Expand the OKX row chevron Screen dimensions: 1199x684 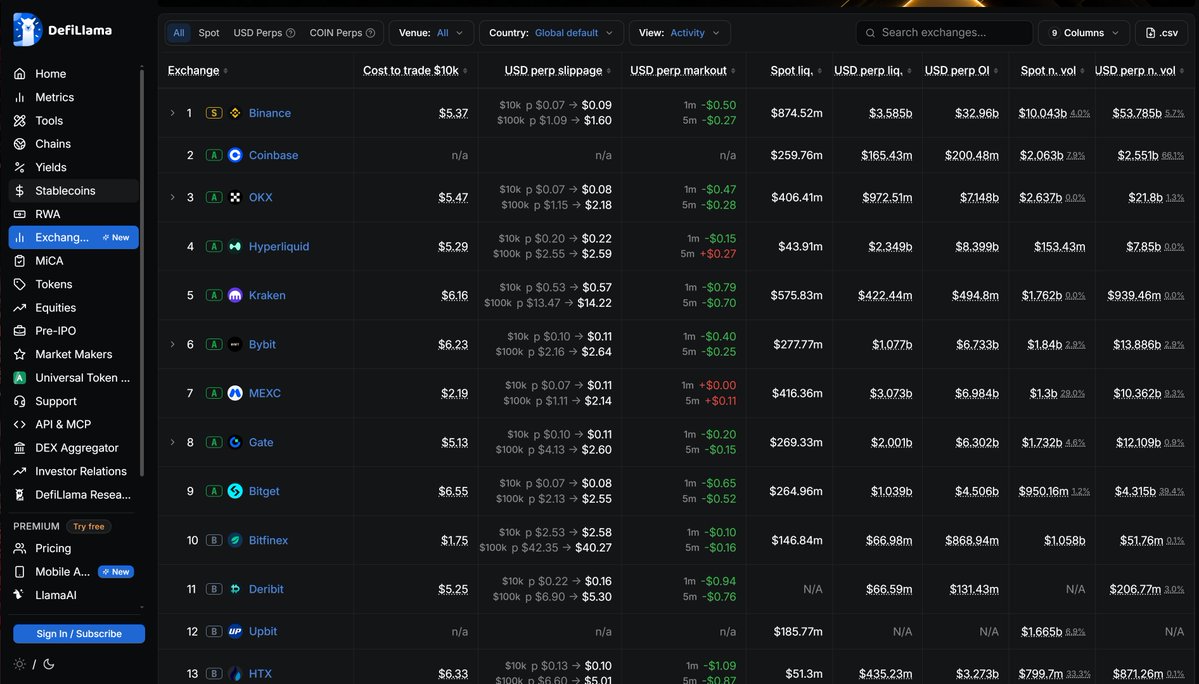(172, 197)
